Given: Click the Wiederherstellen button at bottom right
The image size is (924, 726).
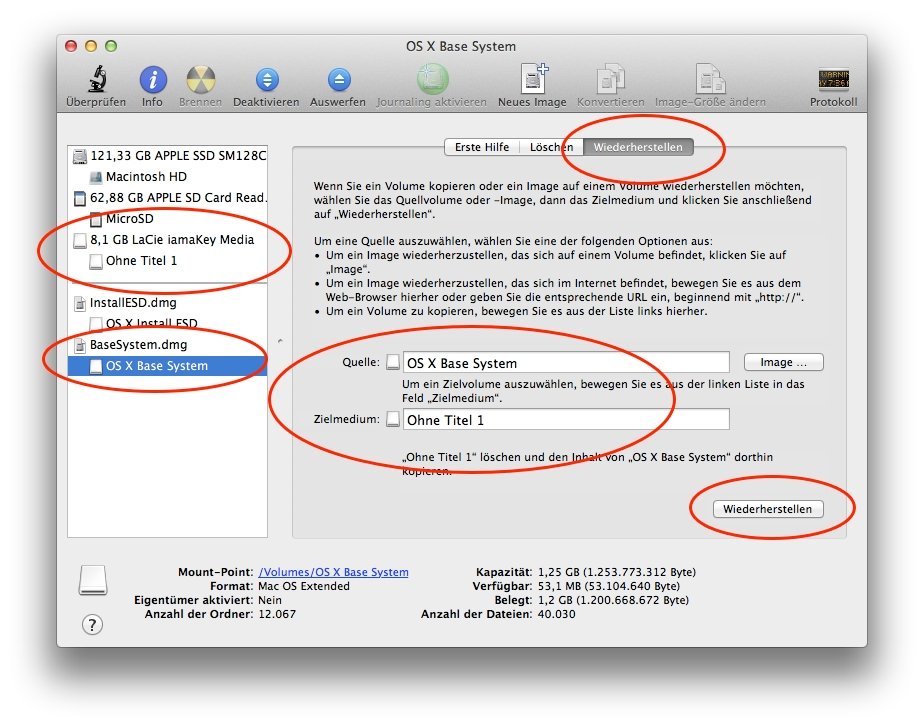Looking at the screenshot, I should coord(767,509).
